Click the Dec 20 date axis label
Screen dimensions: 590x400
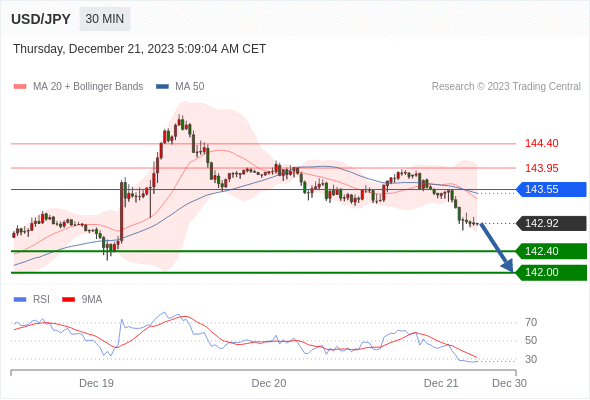(269, 383)
